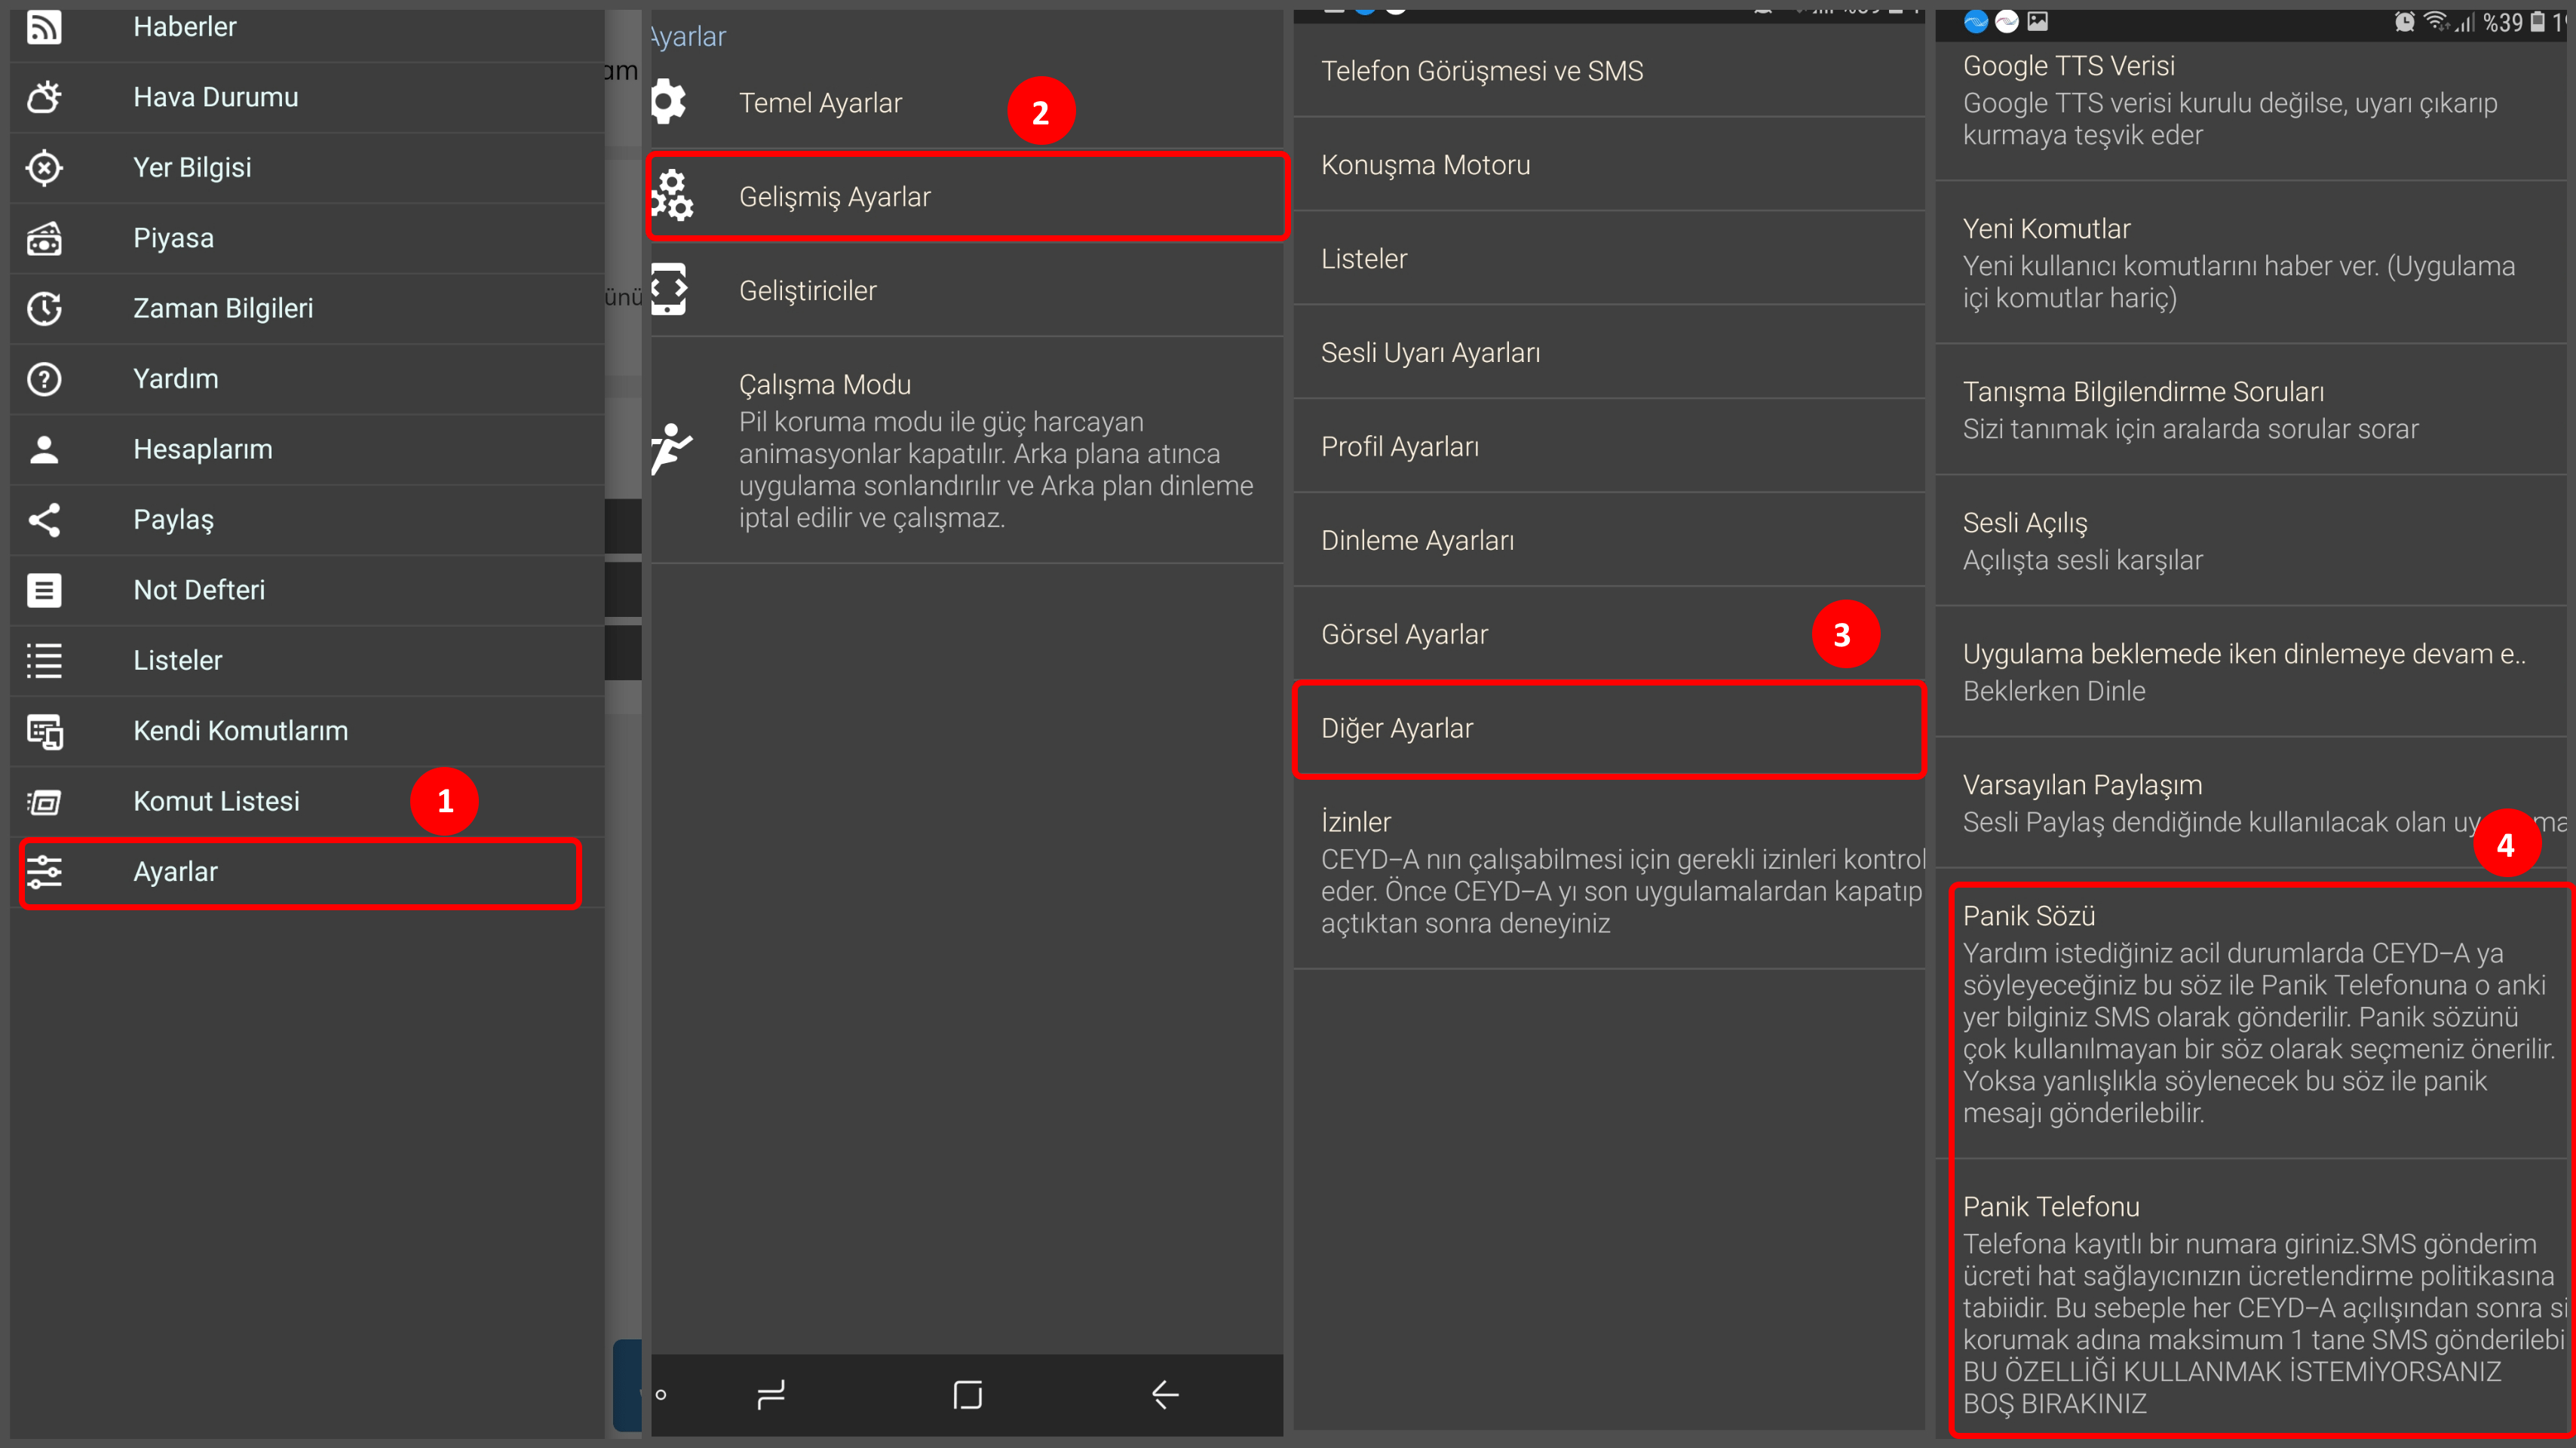
Task: Tap the Temel Ayarlar gear icon
Action: [x=669, y=102]
